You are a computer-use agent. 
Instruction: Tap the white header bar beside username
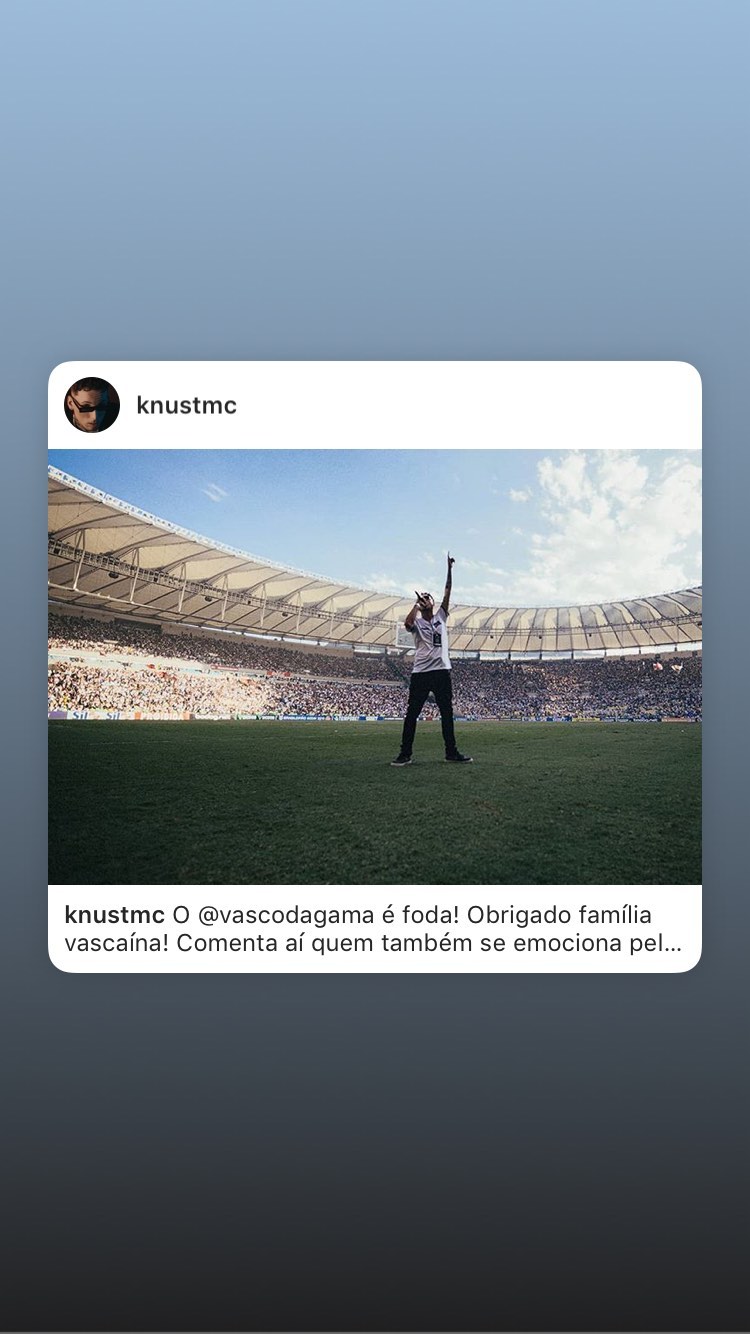tap(470, 405)
